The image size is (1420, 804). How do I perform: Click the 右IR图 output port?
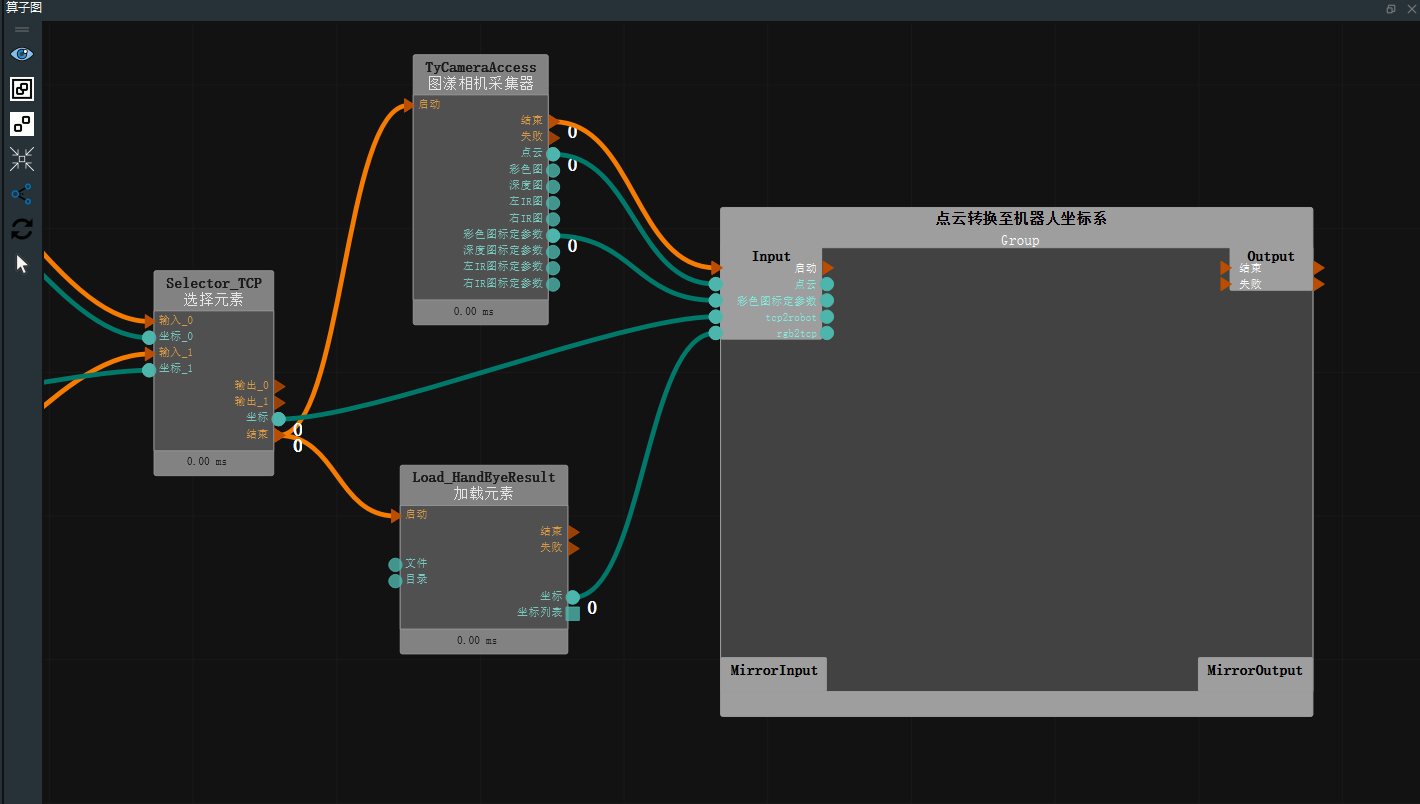point(553,219)
